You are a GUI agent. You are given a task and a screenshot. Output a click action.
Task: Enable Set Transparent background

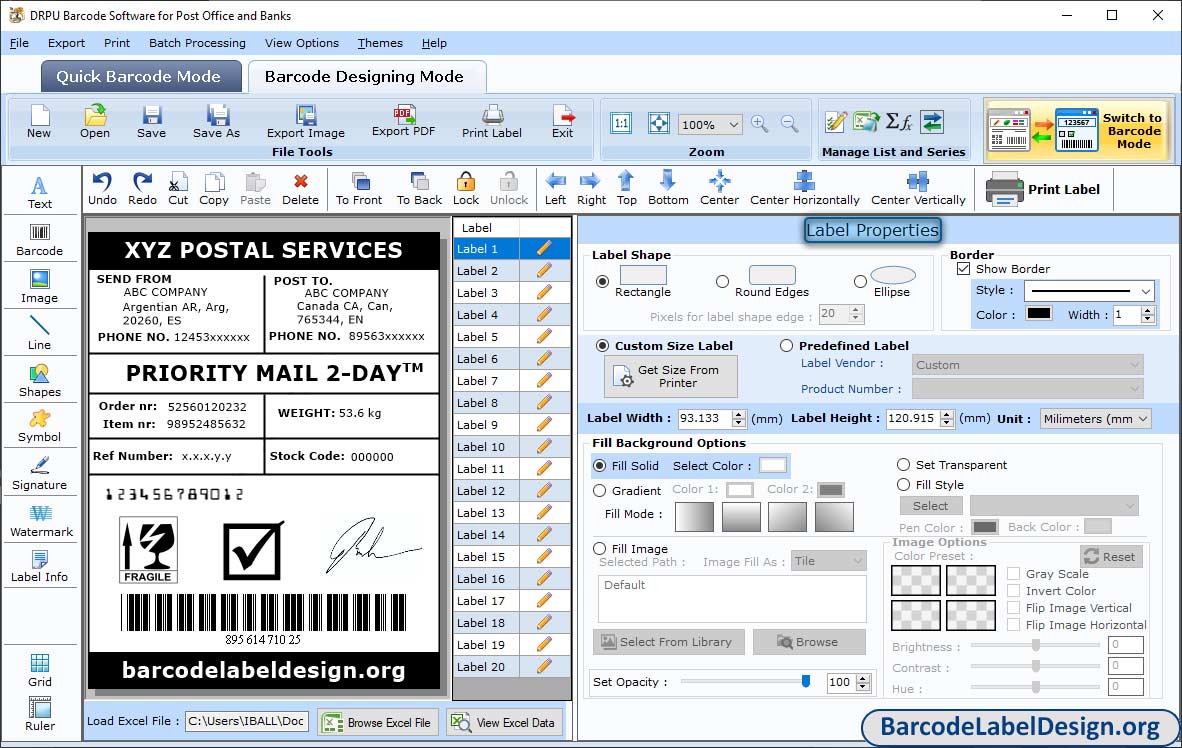tap(903, 464)
